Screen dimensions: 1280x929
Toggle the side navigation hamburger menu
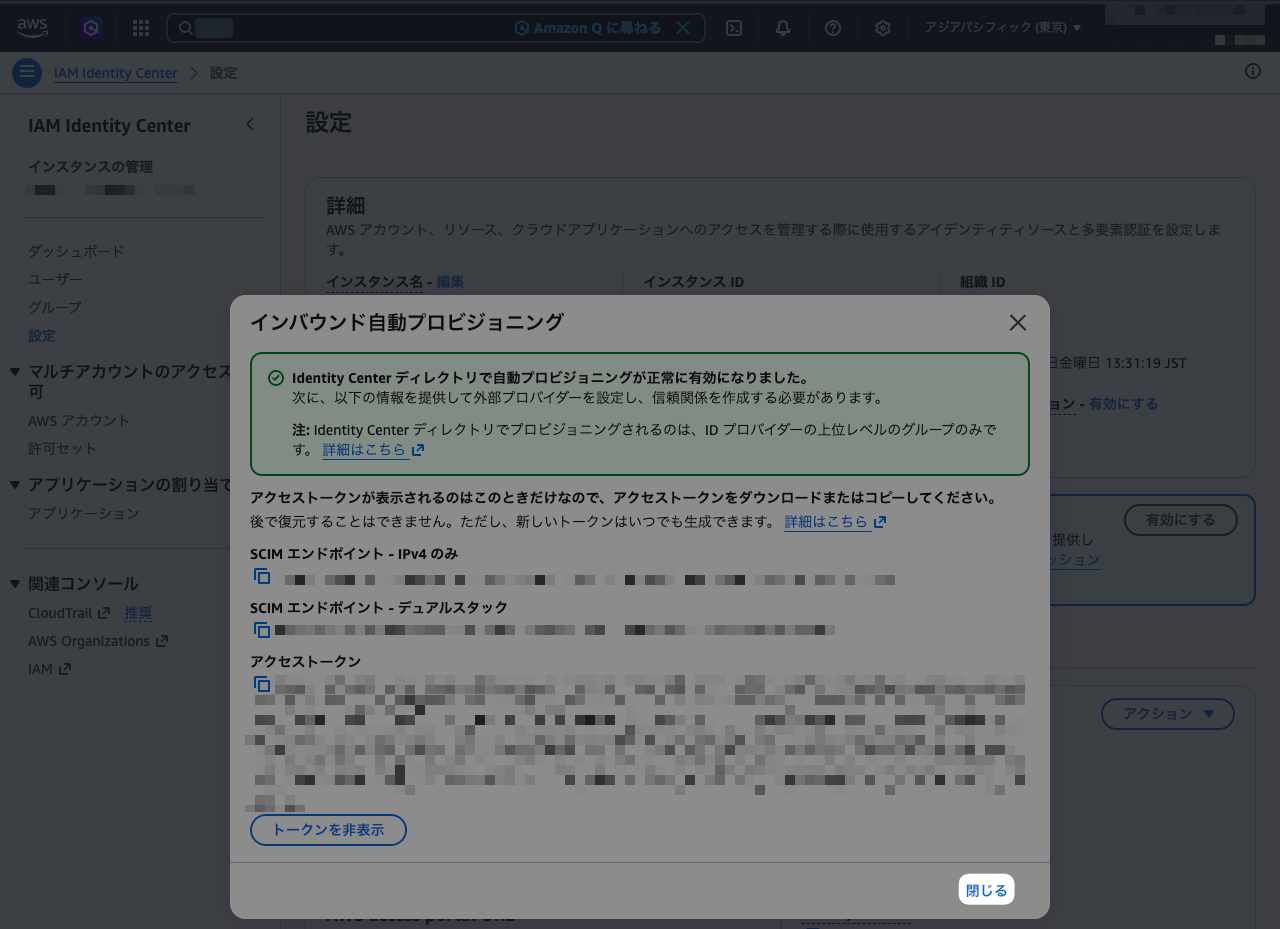(27, 73)
